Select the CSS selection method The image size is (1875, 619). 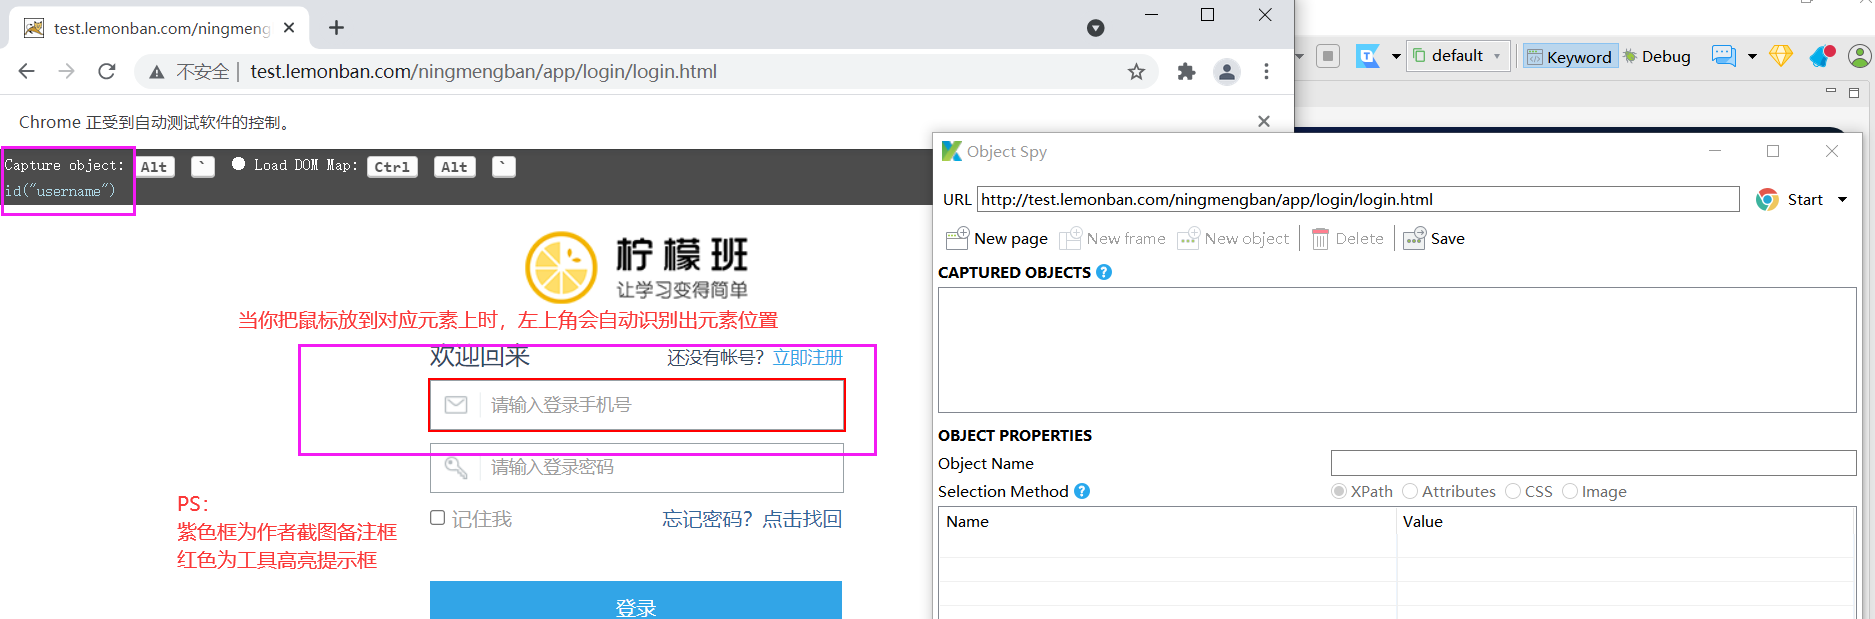click(1529, 491)
